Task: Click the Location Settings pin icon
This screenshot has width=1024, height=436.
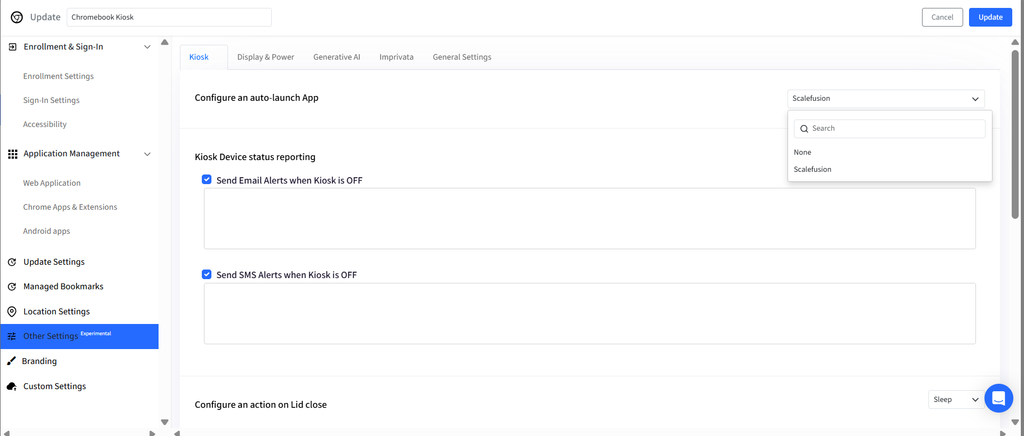Action: tap(12, 311)
